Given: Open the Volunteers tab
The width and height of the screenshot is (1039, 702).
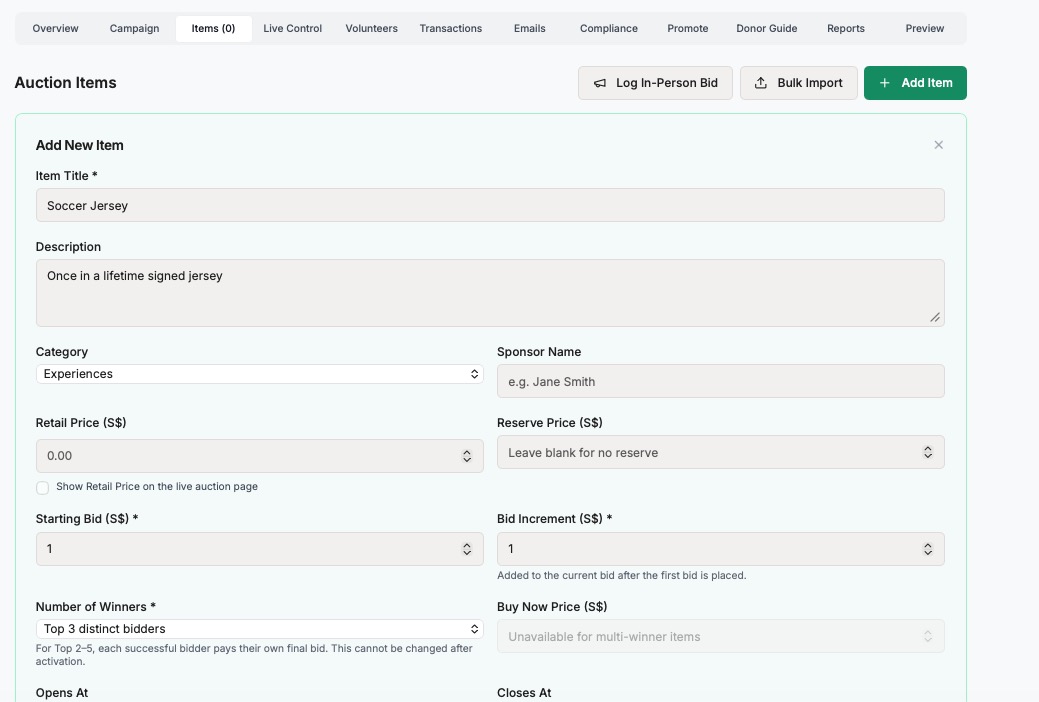Looking at the screenshot, I should tap(372, 29).
